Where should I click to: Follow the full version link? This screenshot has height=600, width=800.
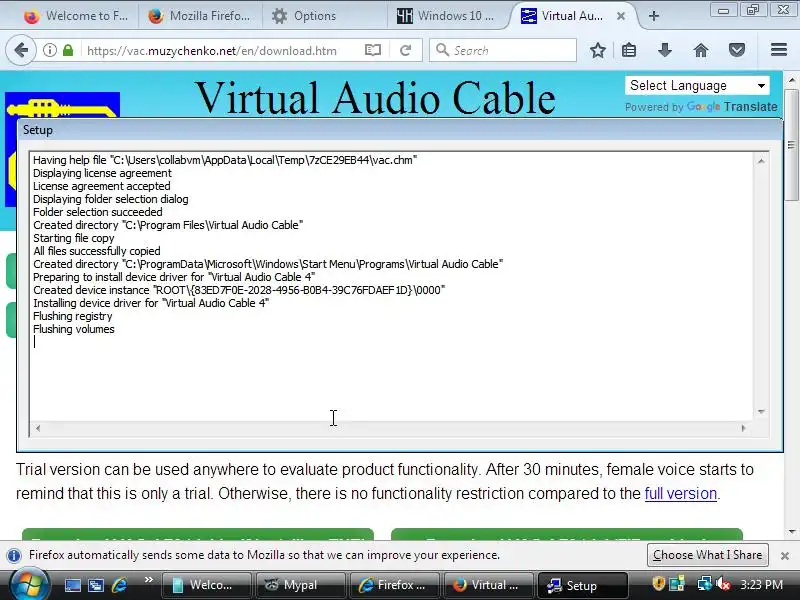pyautogui.click(x=681, y=493)
